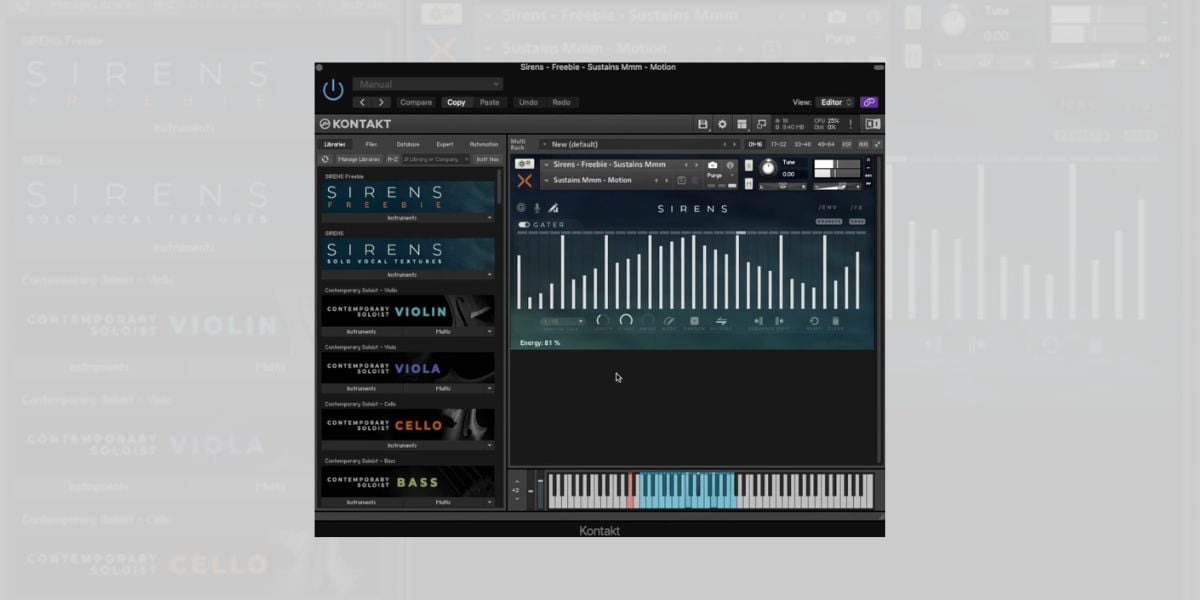Adjust the Tune knob
The width and height of the screenshot is (1200, 600).
click(768, 168)
